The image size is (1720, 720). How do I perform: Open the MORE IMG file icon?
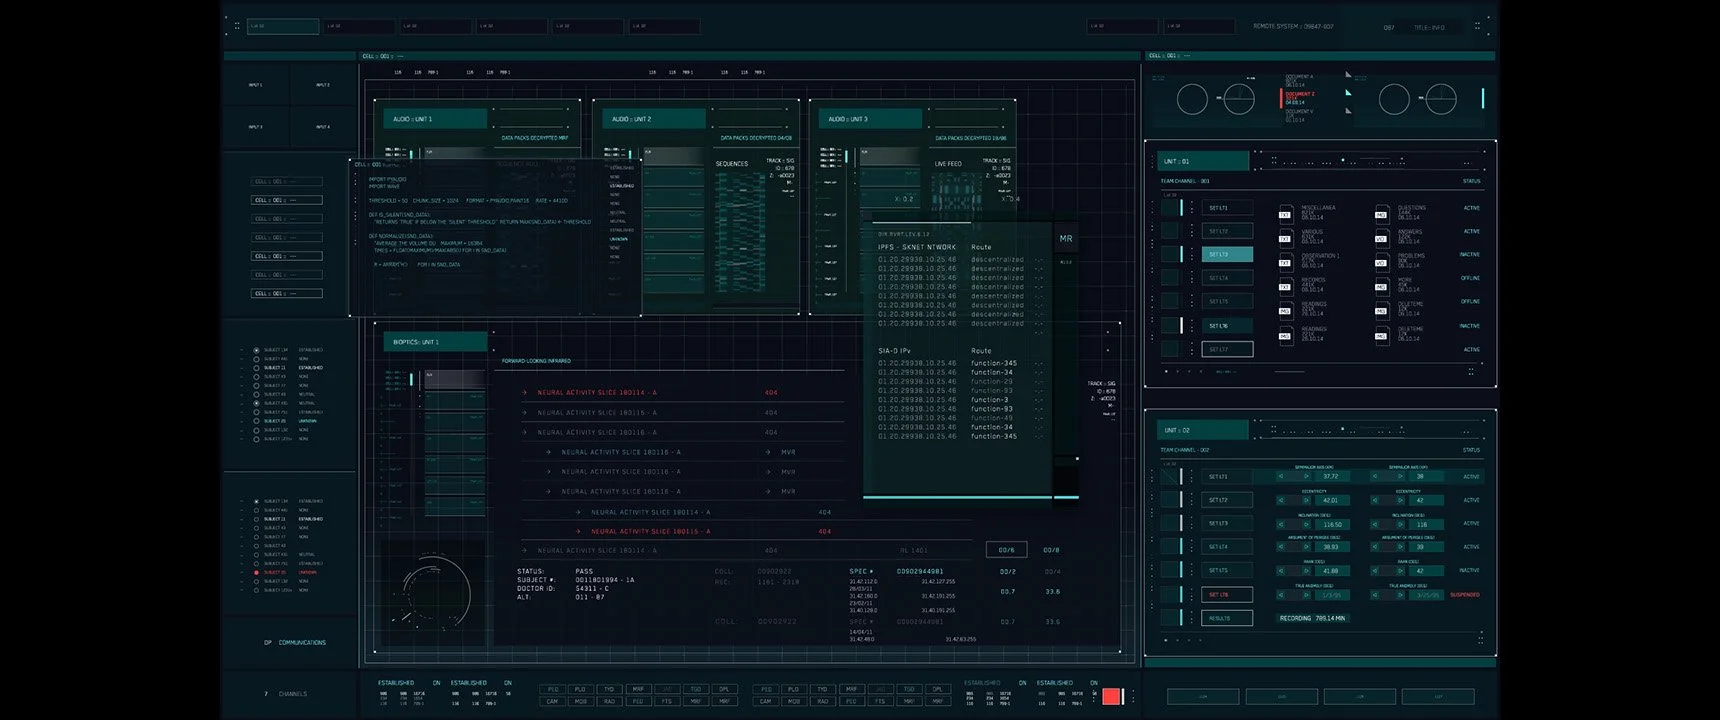click(1381, 286)
